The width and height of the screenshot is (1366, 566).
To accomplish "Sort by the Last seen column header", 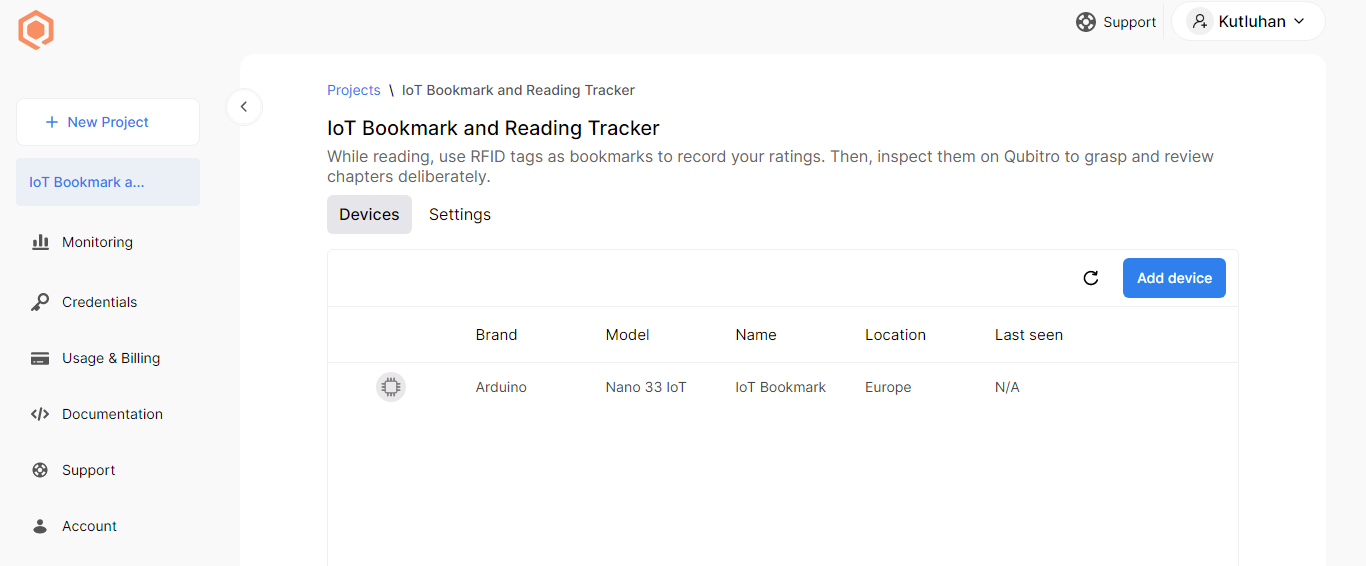I will point(1028,335).
